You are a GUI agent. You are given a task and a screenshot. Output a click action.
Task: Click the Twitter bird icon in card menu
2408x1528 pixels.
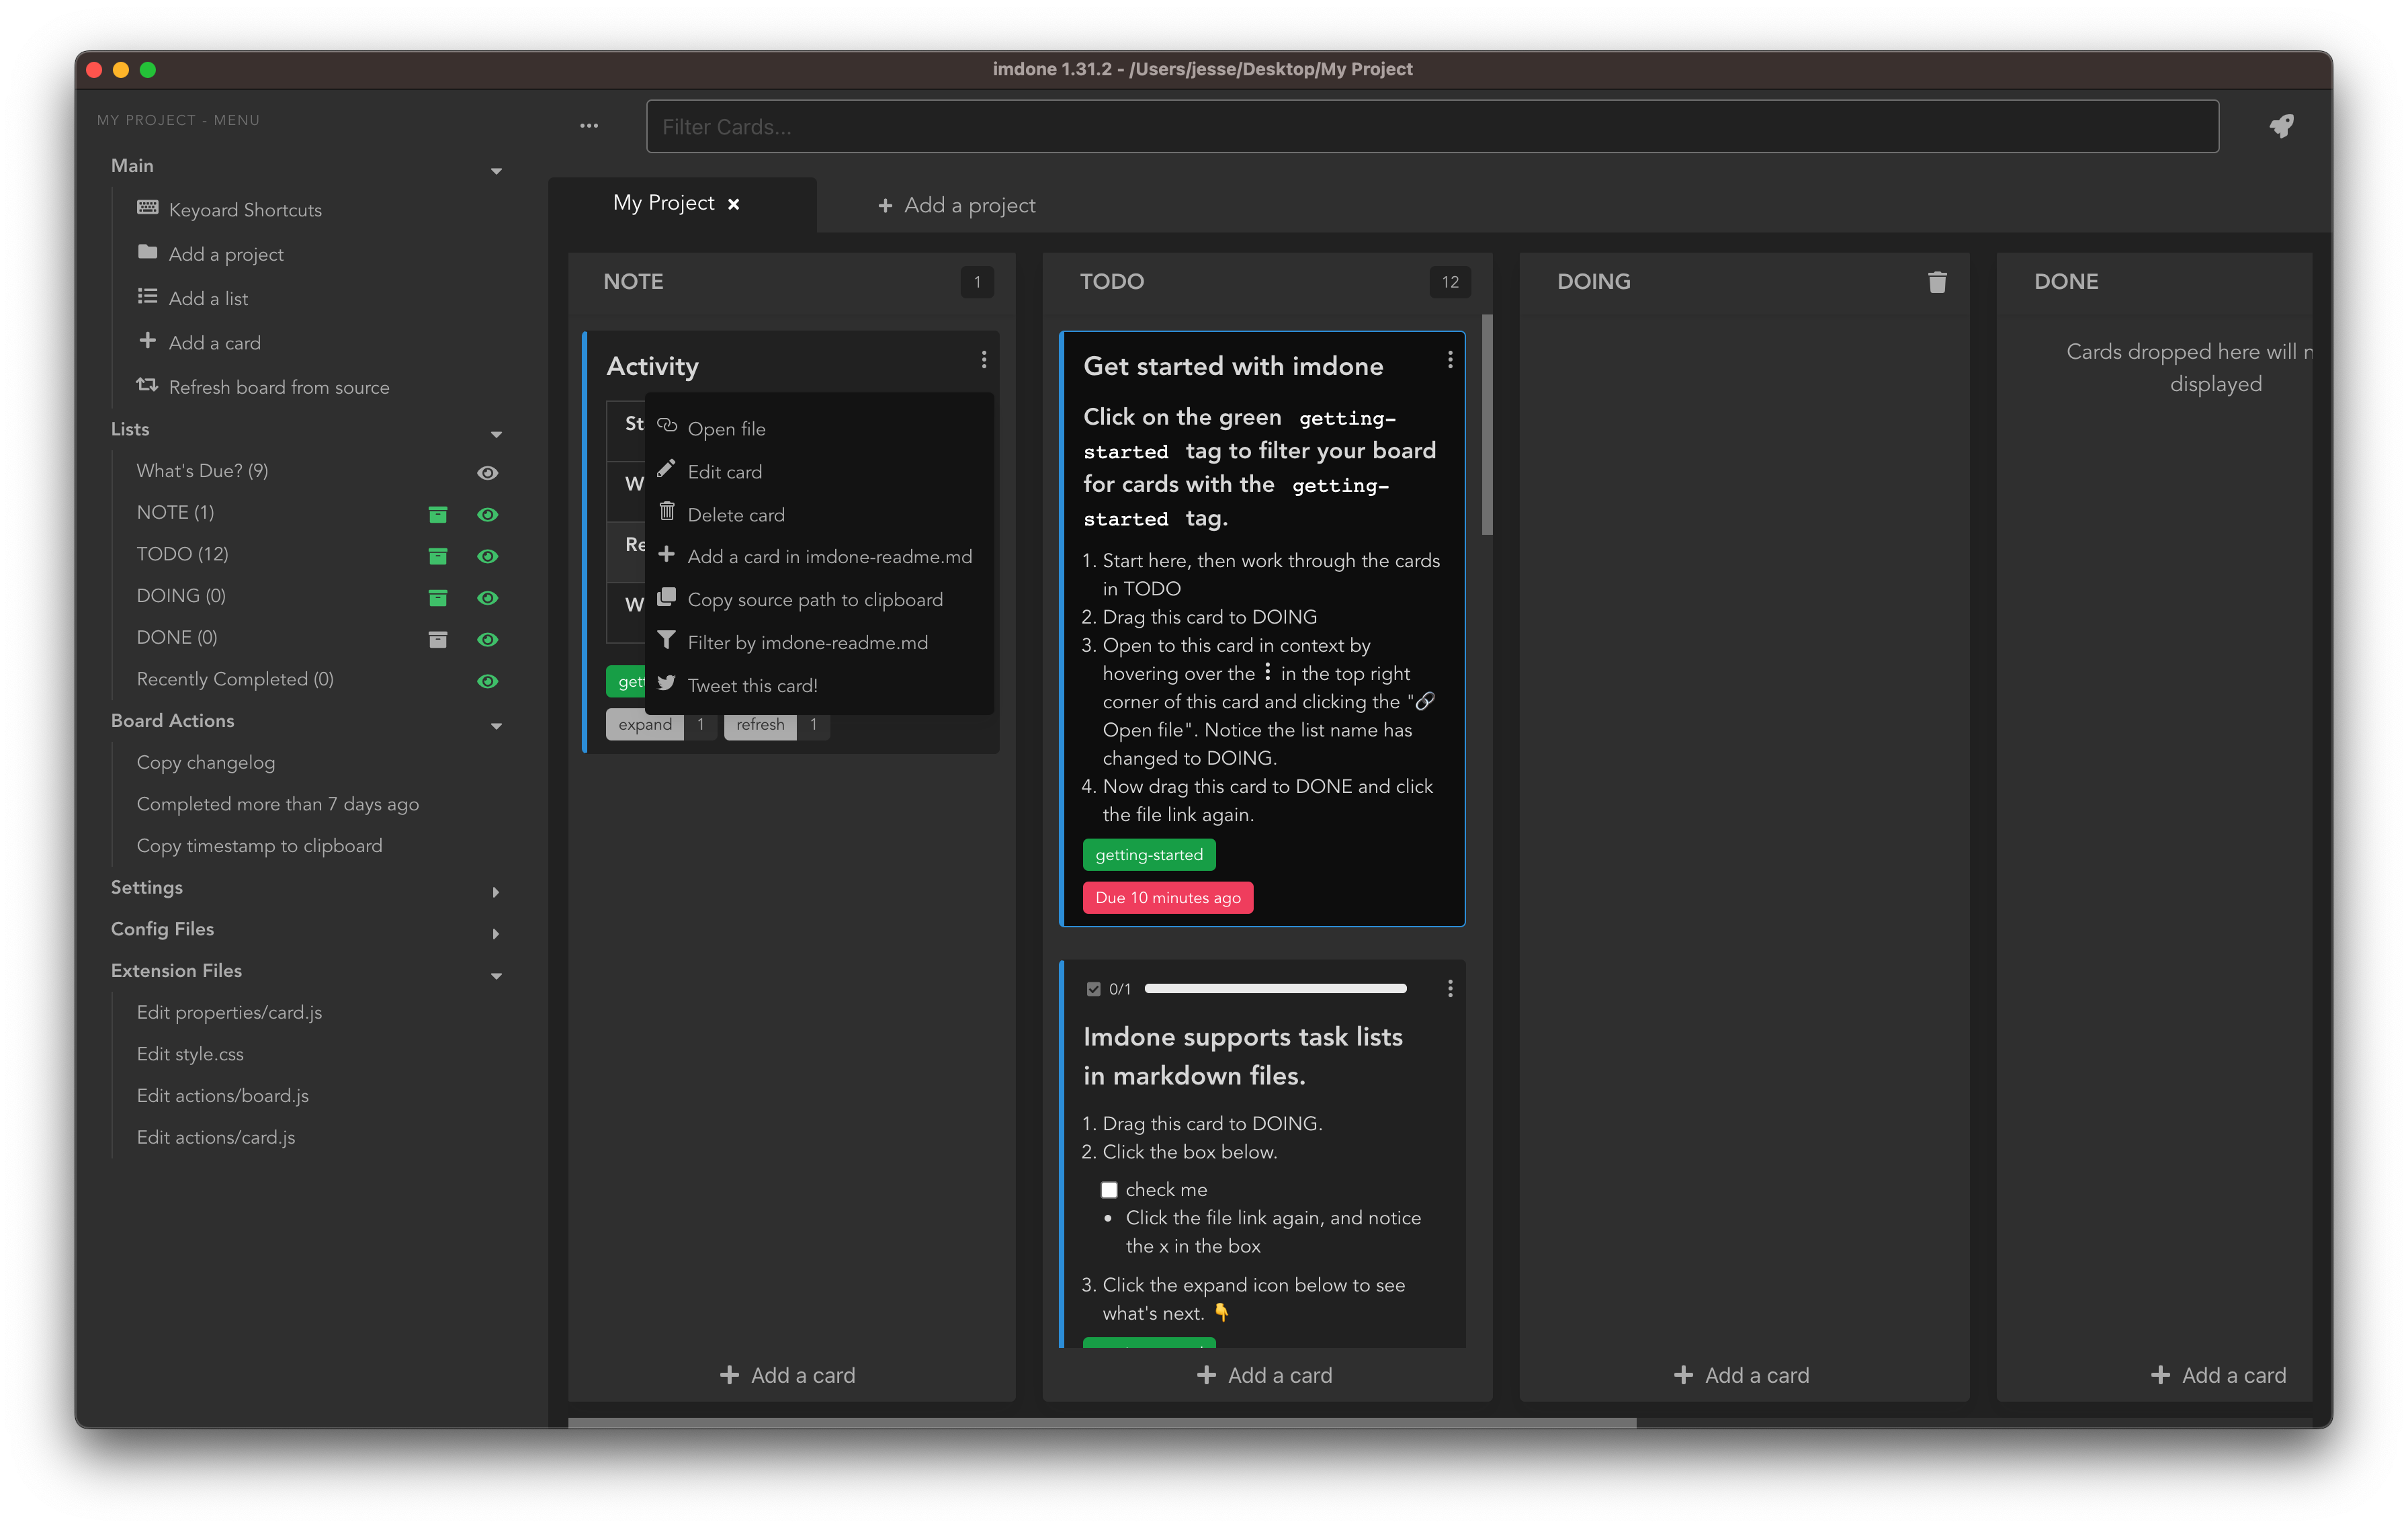click(x=667, y=684)
